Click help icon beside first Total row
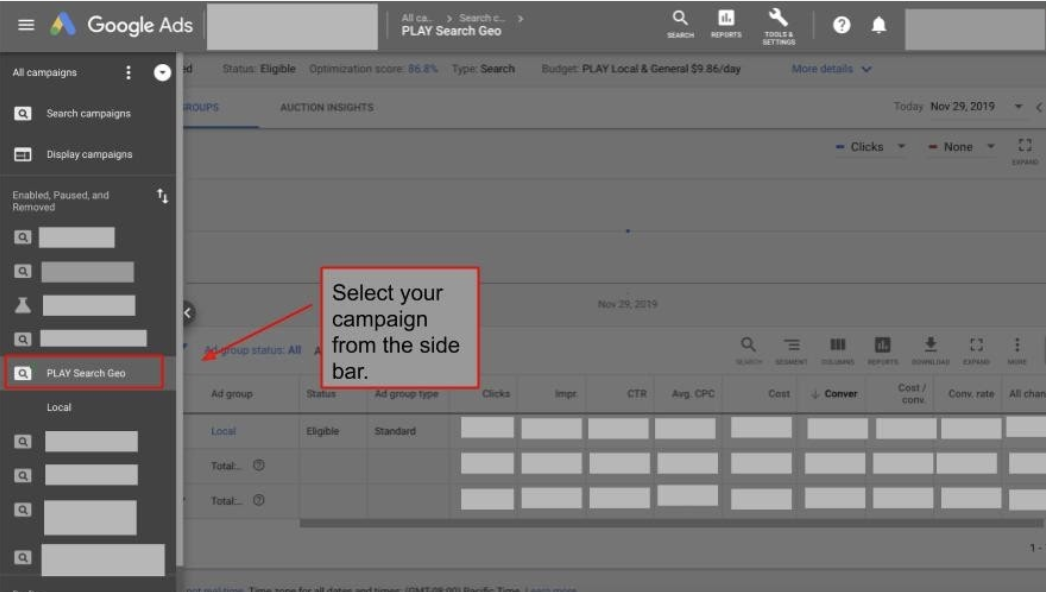 pyautogui.click(x=259, y=465)
